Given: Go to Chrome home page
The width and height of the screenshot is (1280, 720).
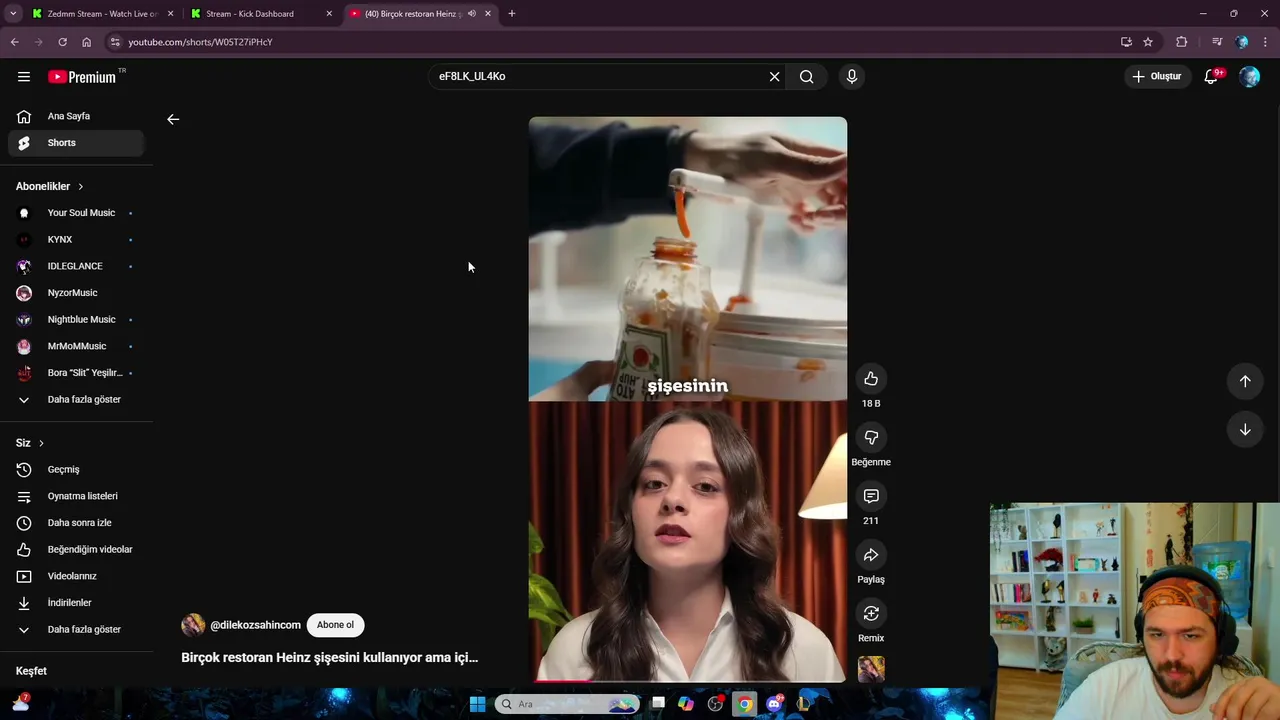Looking at the screenshot, I should click(86, 42).
